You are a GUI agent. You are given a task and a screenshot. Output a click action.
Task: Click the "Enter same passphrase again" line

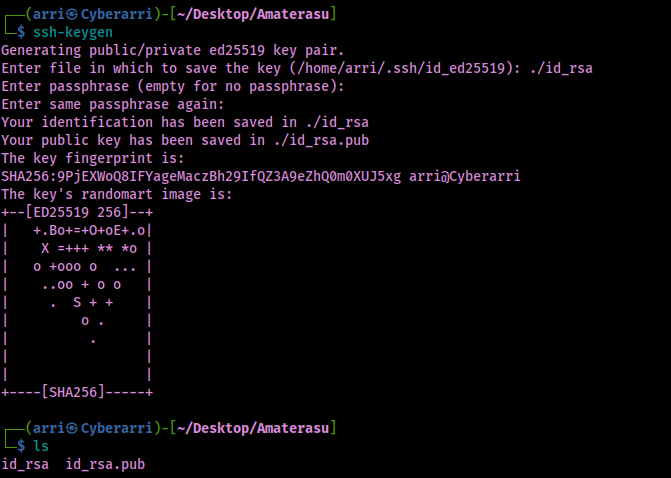coord(112,104)
